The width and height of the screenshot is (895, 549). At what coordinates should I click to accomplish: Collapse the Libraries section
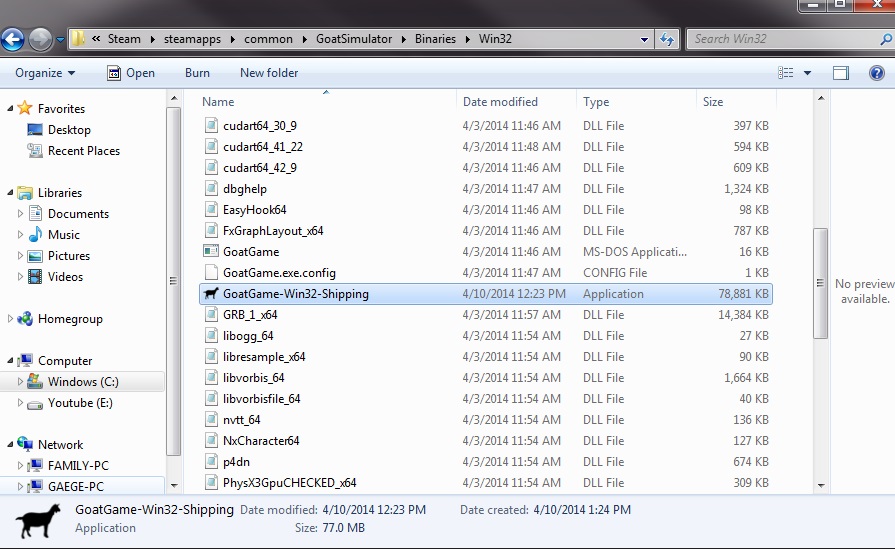pos(10,193)
